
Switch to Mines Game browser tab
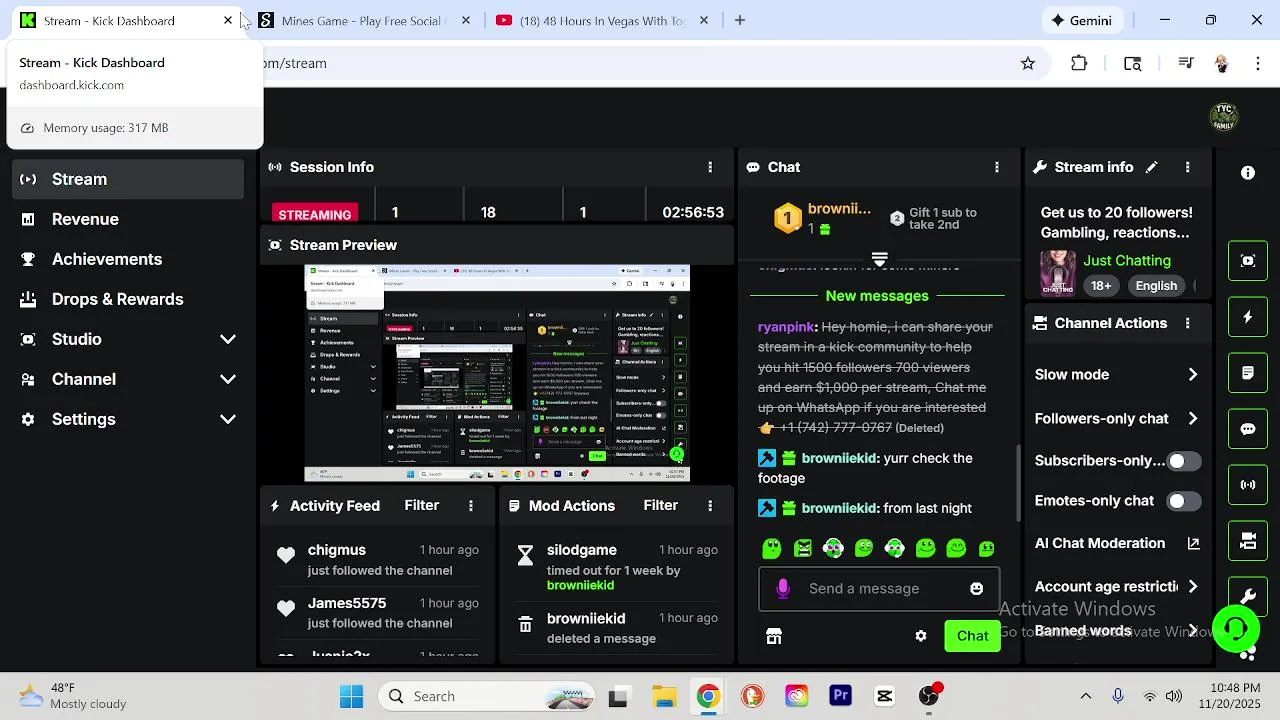pyautogui.click(x=364, y=20)
